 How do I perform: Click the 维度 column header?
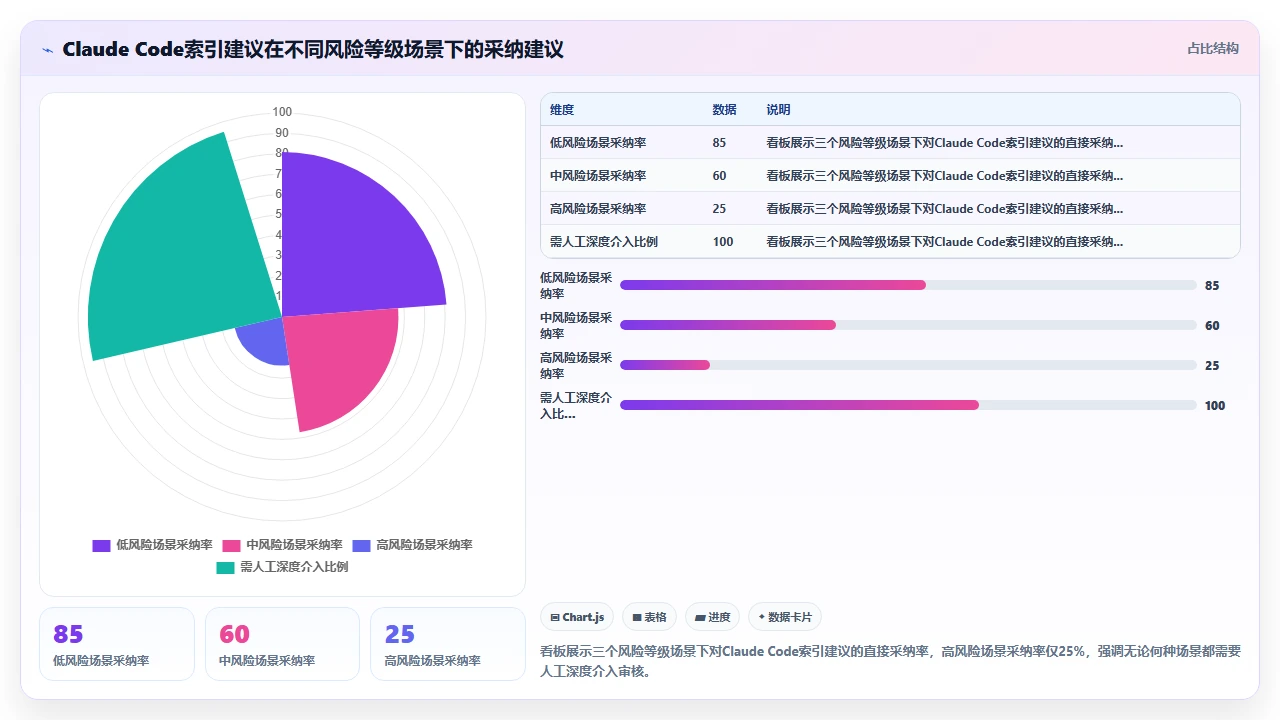[562, 109]
